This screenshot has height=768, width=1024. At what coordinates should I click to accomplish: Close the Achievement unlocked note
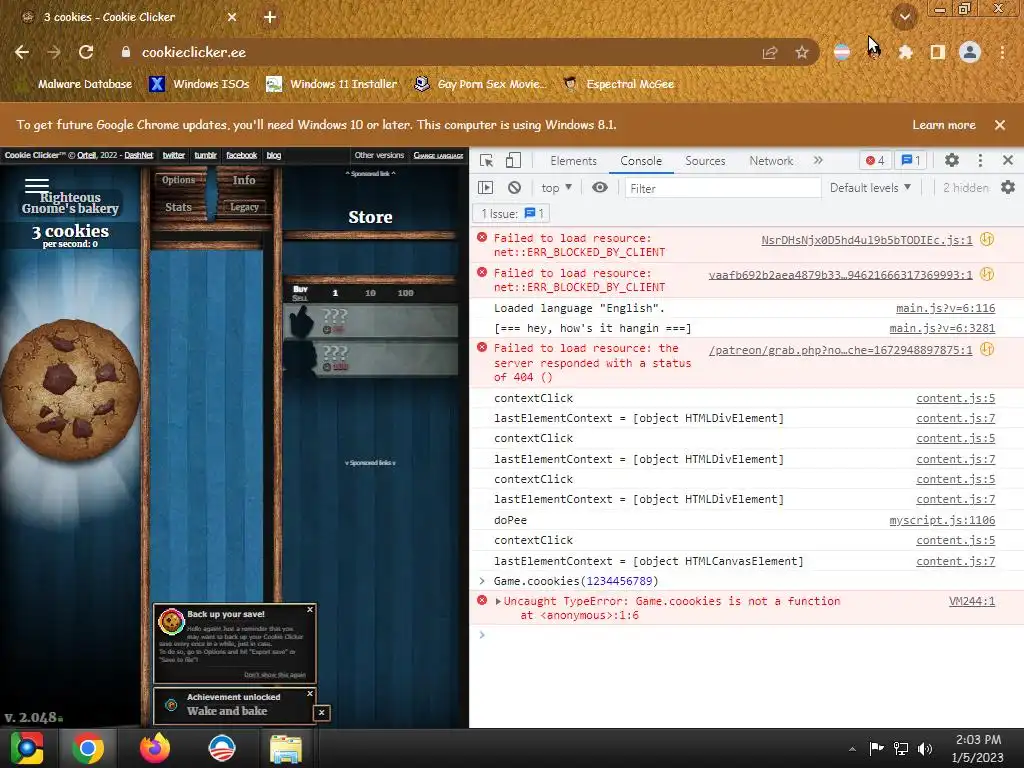tap(310, 693)
